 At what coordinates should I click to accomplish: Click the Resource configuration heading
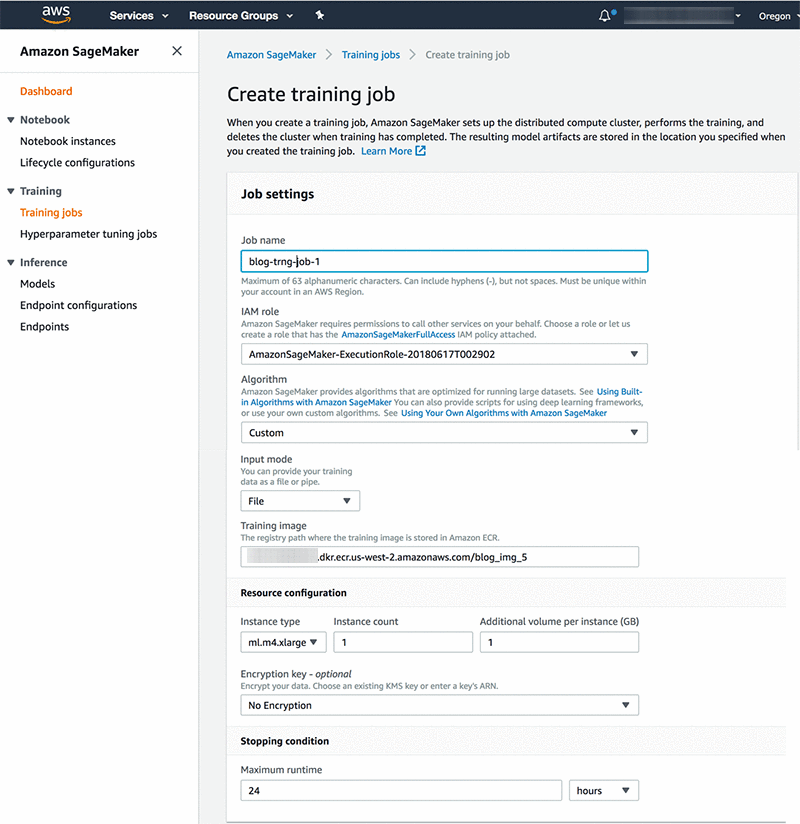(293, 593)
